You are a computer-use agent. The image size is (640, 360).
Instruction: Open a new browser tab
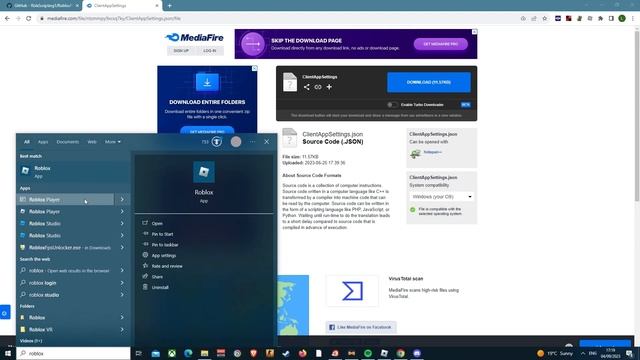[169, 6]
